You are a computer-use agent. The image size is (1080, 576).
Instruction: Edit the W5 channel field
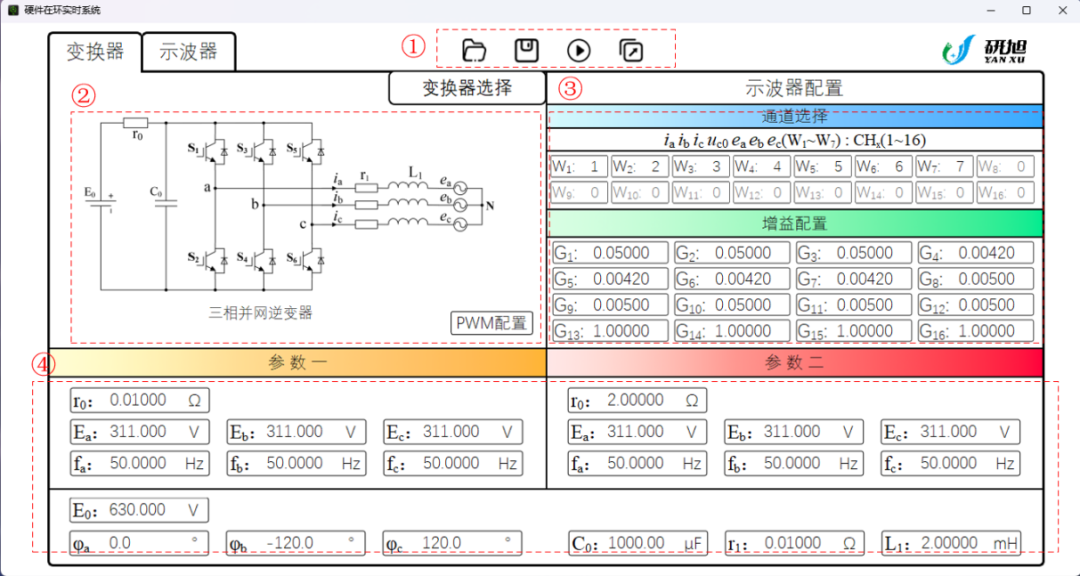pyautogui.click(x=822, y=167)
